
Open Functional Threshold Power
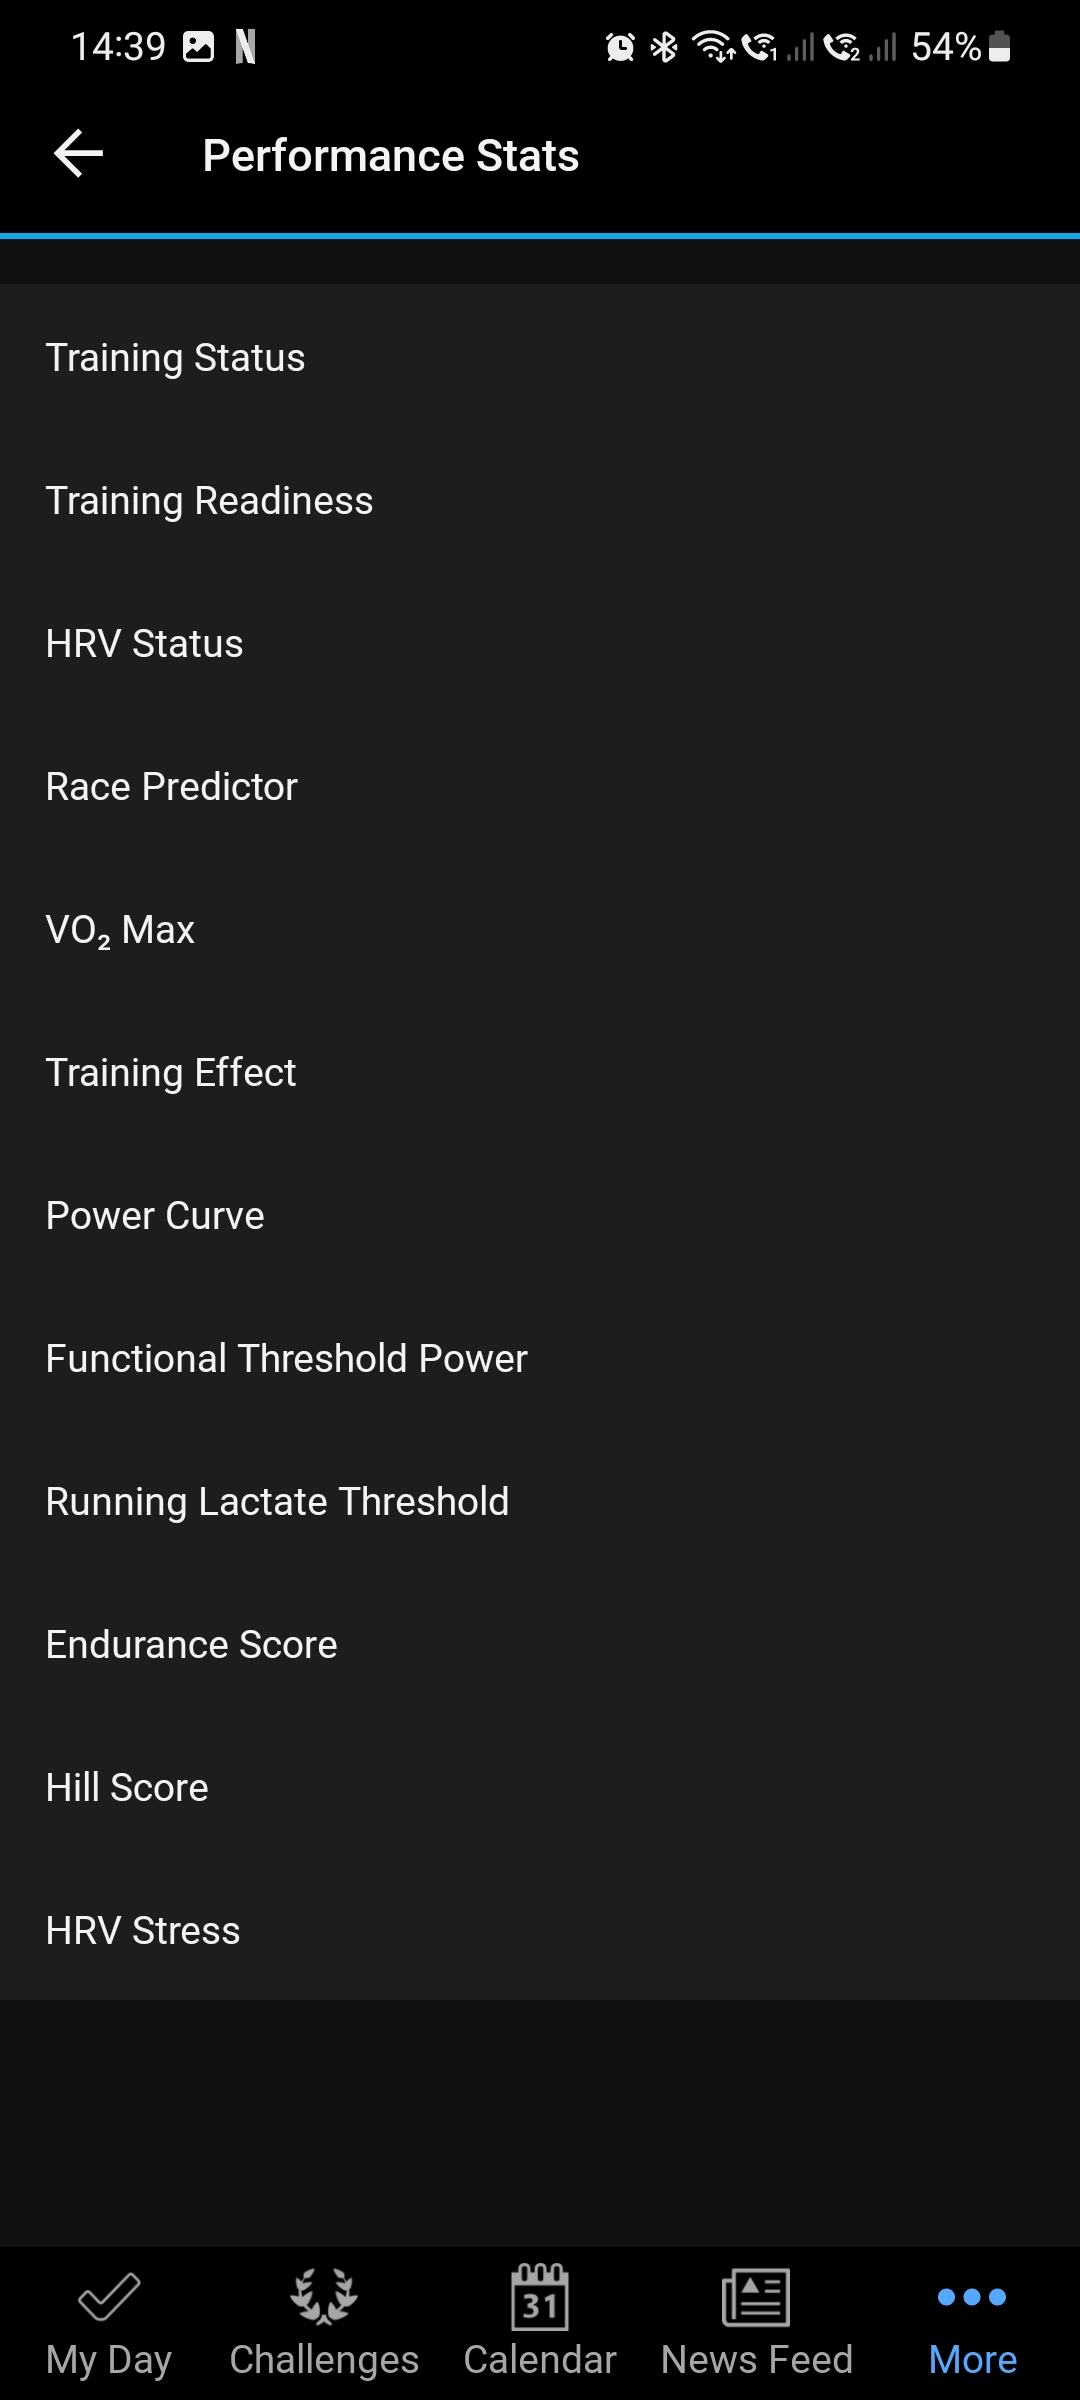tap(540, 1358)
